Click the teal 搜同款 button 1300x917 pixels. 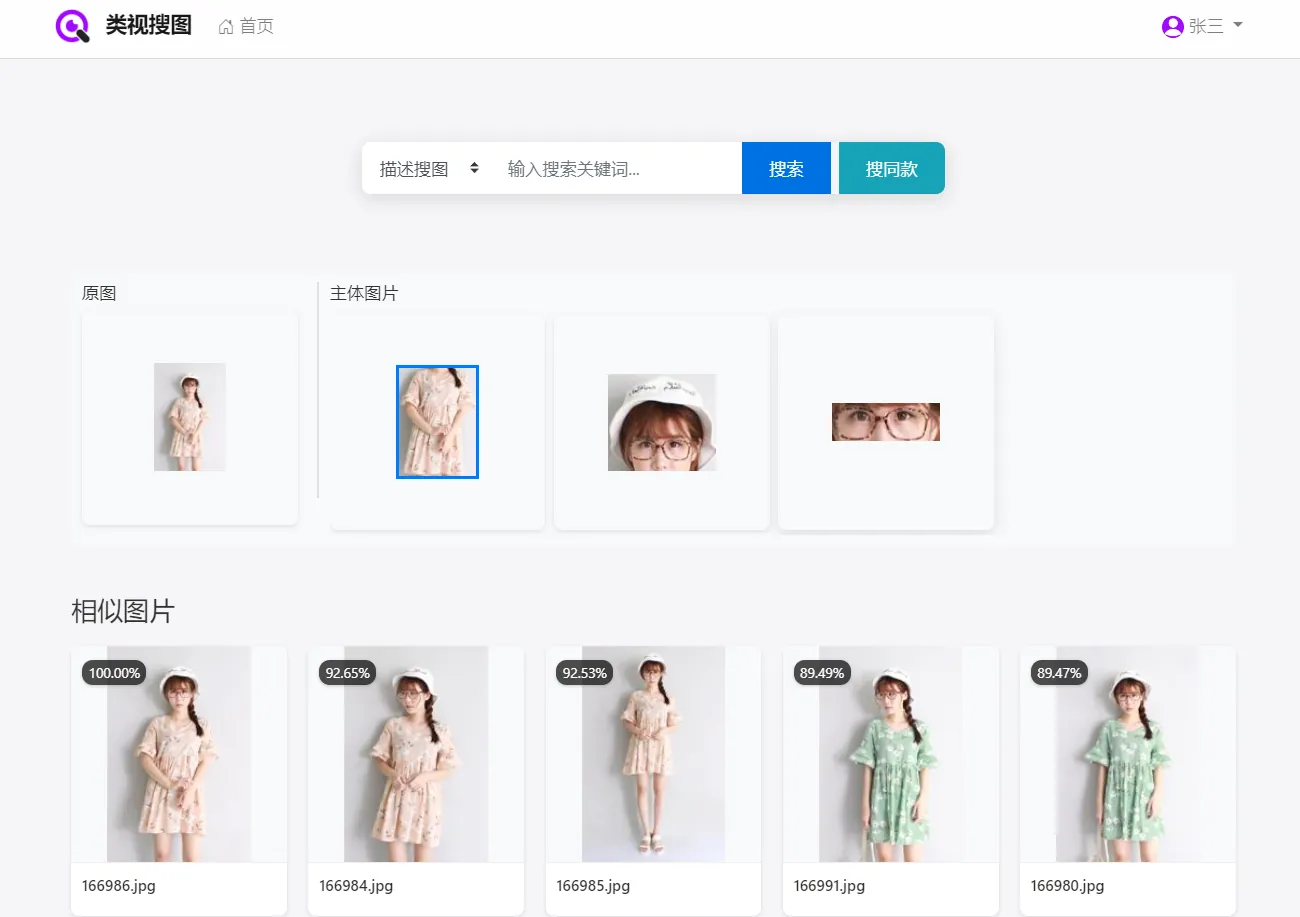click(x=891, y=168)
